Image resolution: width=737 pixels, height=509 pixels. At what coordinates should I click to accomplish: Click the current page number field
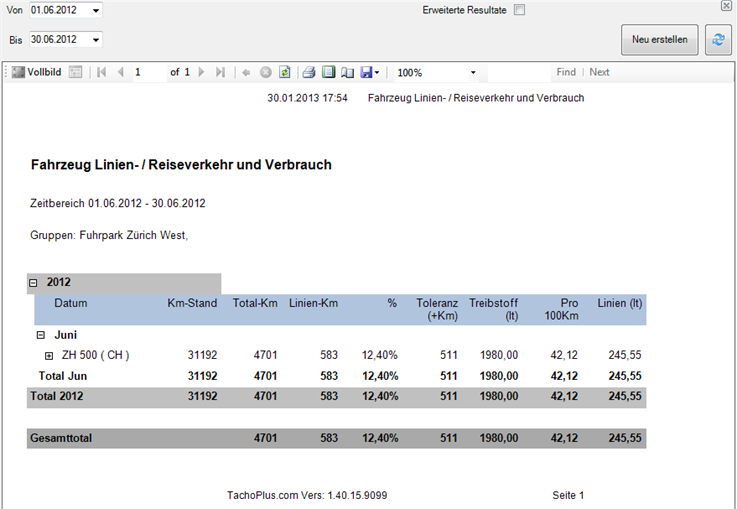148,72
